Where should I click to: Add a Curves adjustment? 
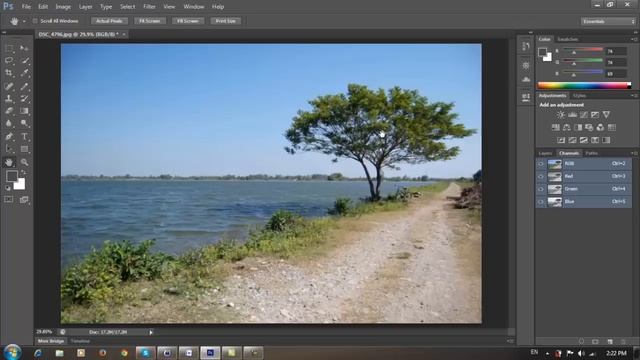pos(584,115)
